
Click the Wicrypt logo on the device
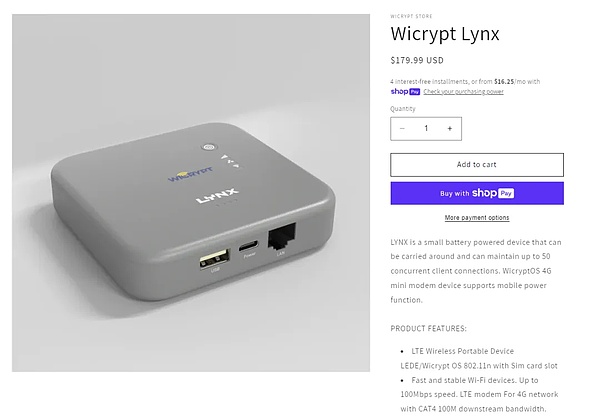tap(191, 174)
